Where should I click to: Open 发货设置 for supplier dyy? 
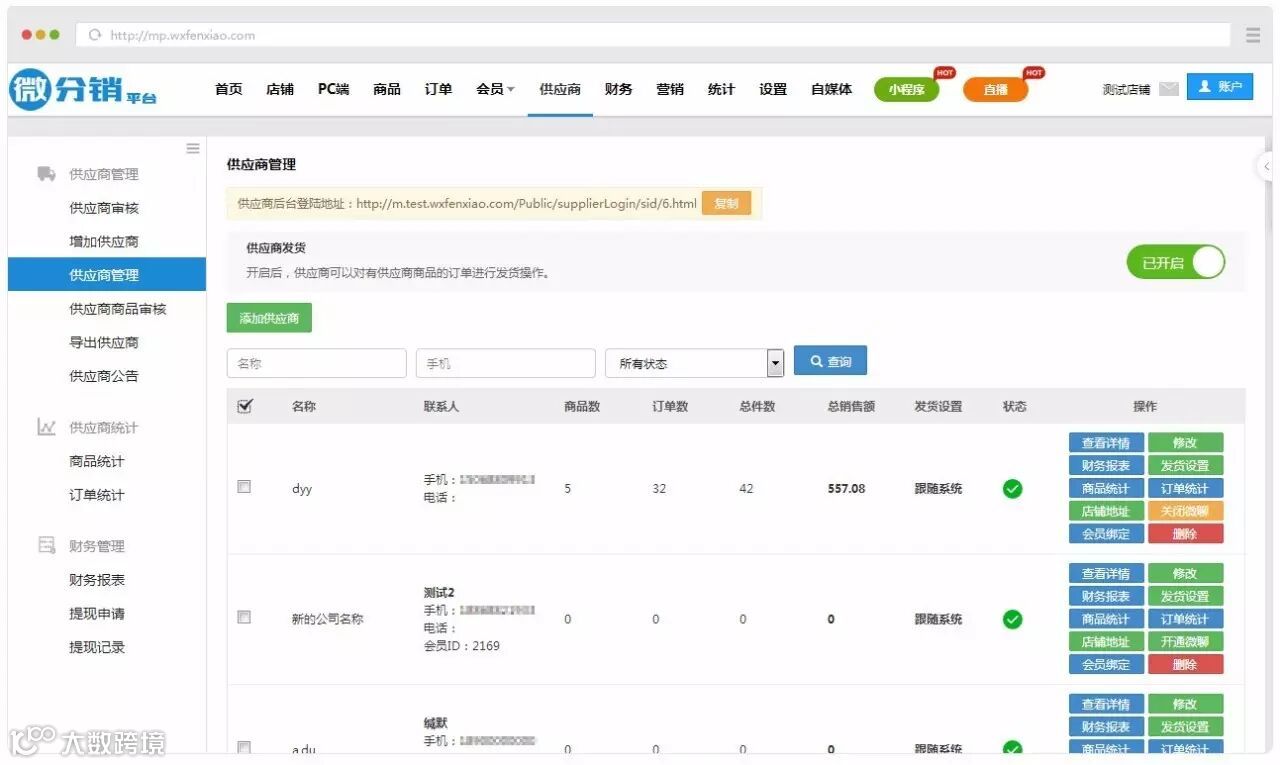pos(1185,466)
